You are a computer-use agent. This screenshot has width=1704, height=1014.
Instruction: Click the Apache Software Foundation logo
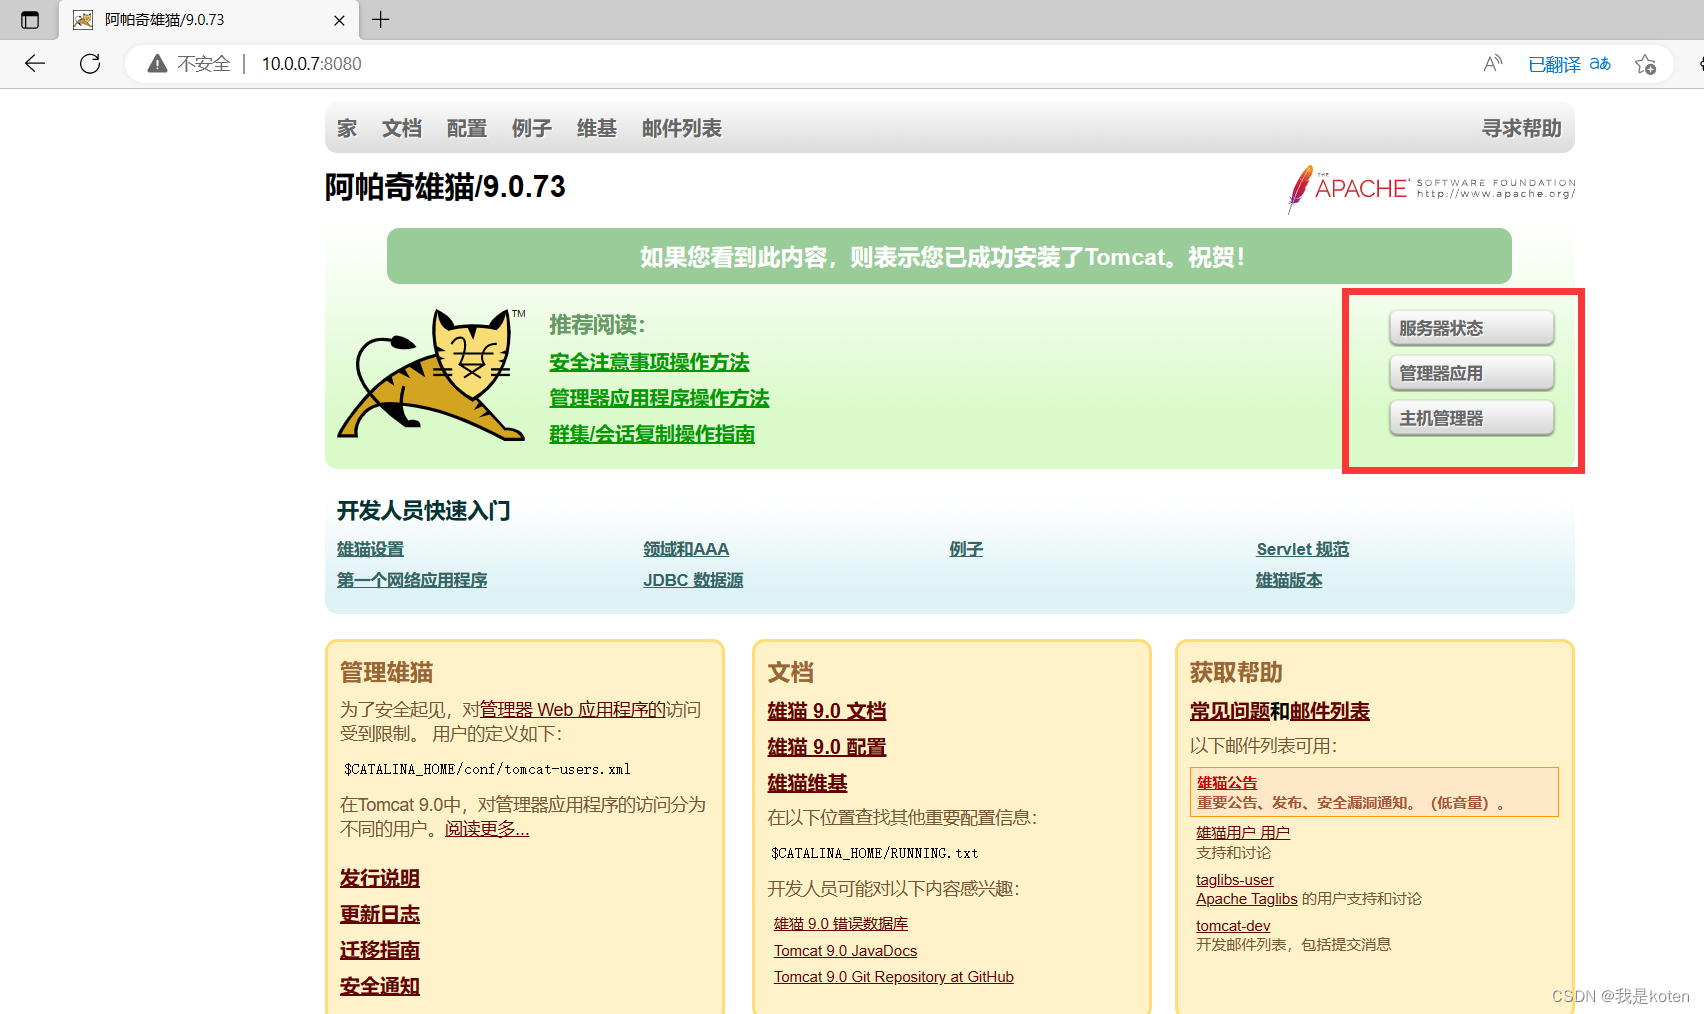click(1431, 188)
